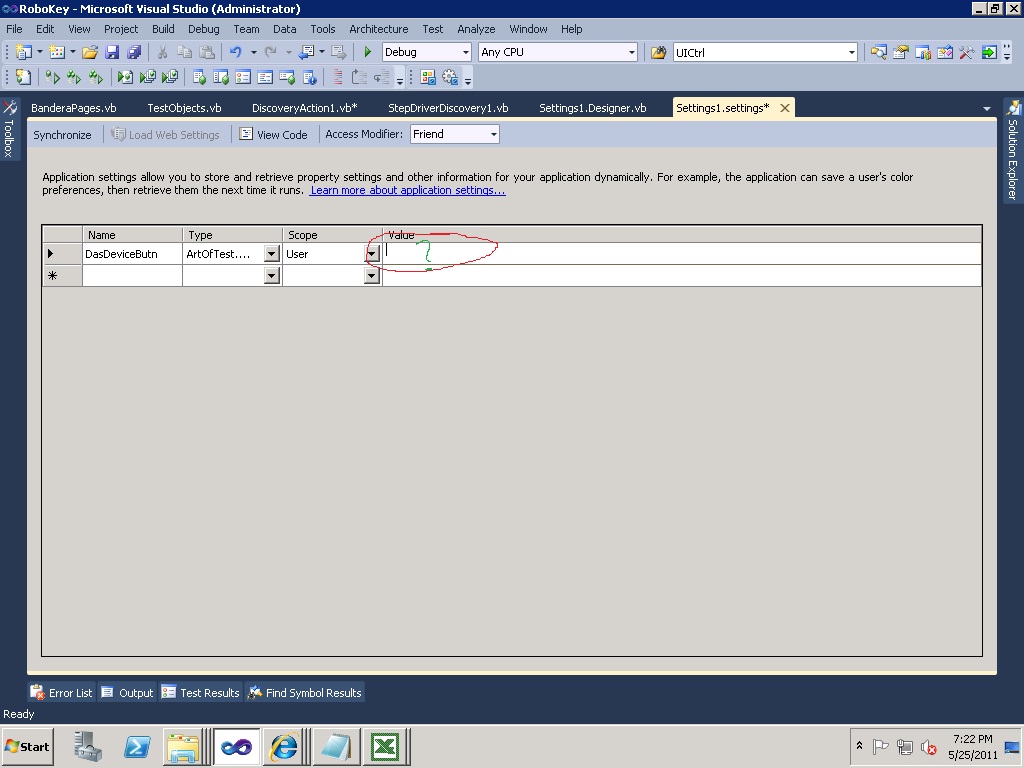The height and width of the screenshot is (768, 1024).
Task: Switch to the TestObjects.vb tab
Action: (x=184, y=108)
